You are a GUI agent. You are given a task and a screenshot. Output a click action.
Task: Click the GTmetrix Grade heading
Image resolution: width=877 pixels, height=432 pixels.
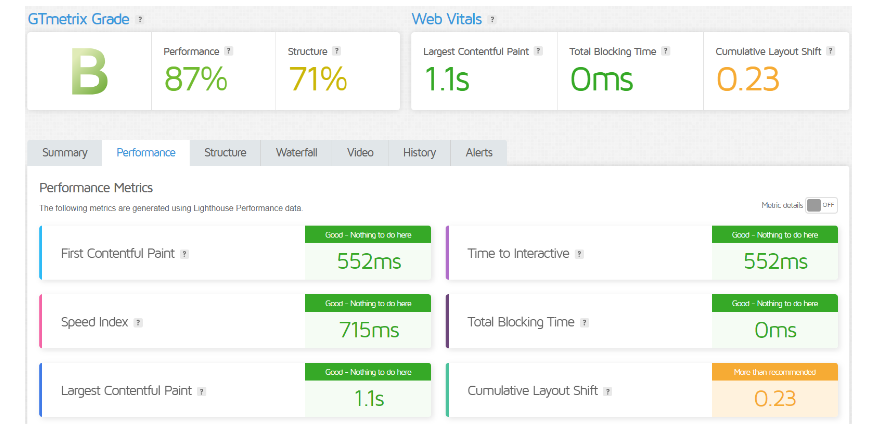[78, 20]
